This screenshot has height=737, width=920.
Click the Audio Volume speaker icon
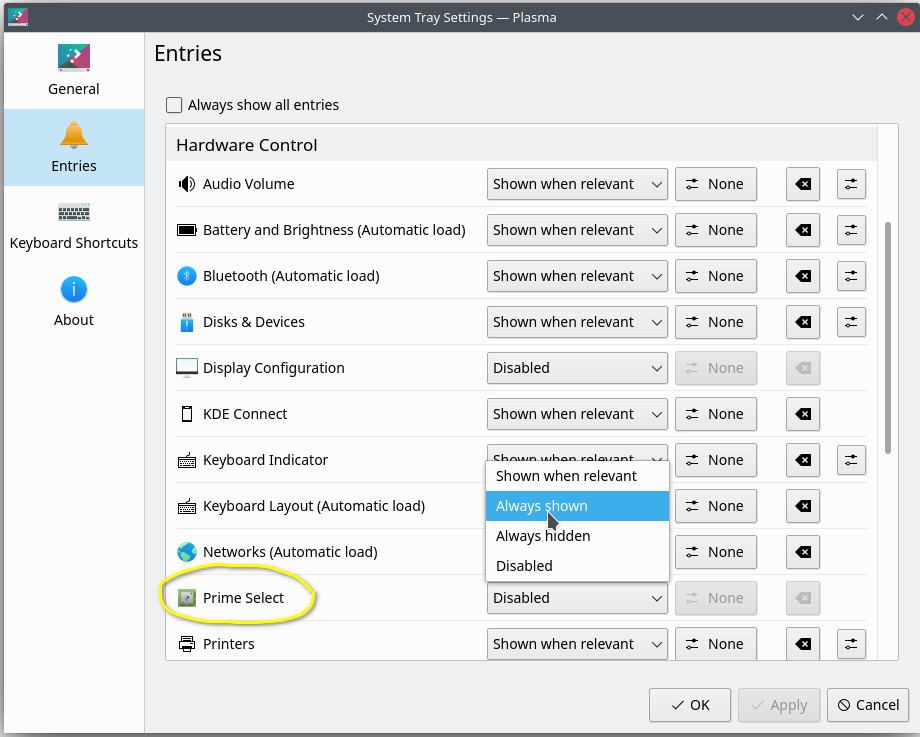[x=187, y=184]
